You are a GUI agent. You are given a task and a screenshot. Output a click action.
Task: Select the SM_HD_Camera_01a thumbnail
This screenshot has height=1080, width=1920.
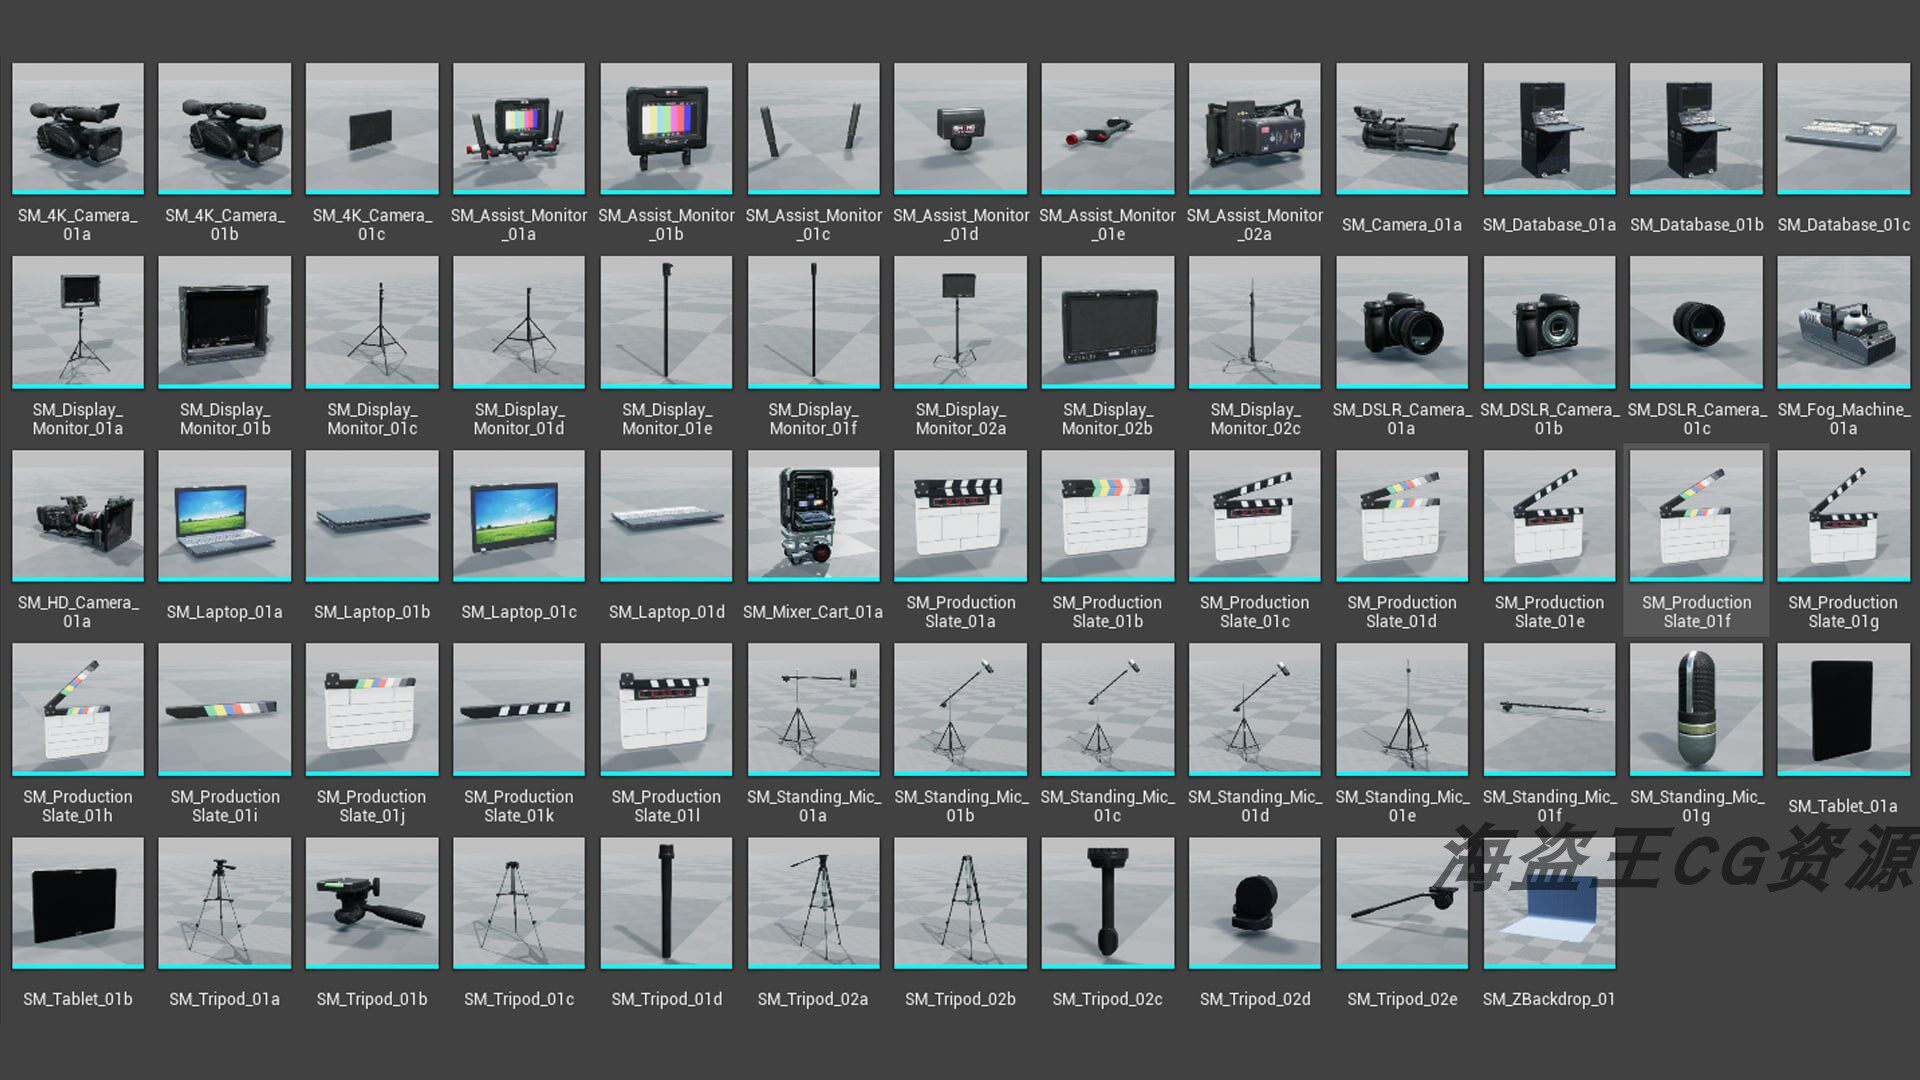click(78, 516)
